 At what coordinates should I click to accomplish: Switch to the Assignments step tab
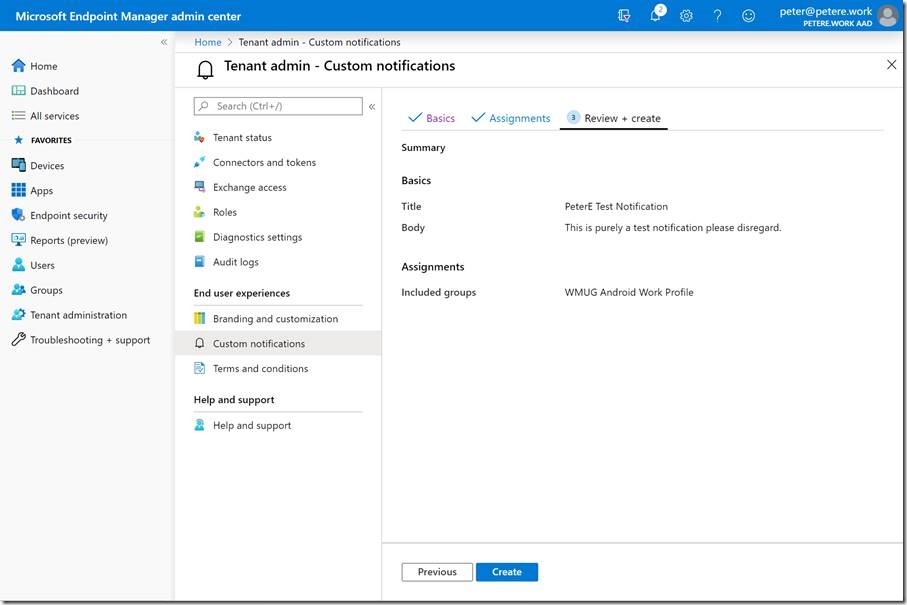[510, 118]
